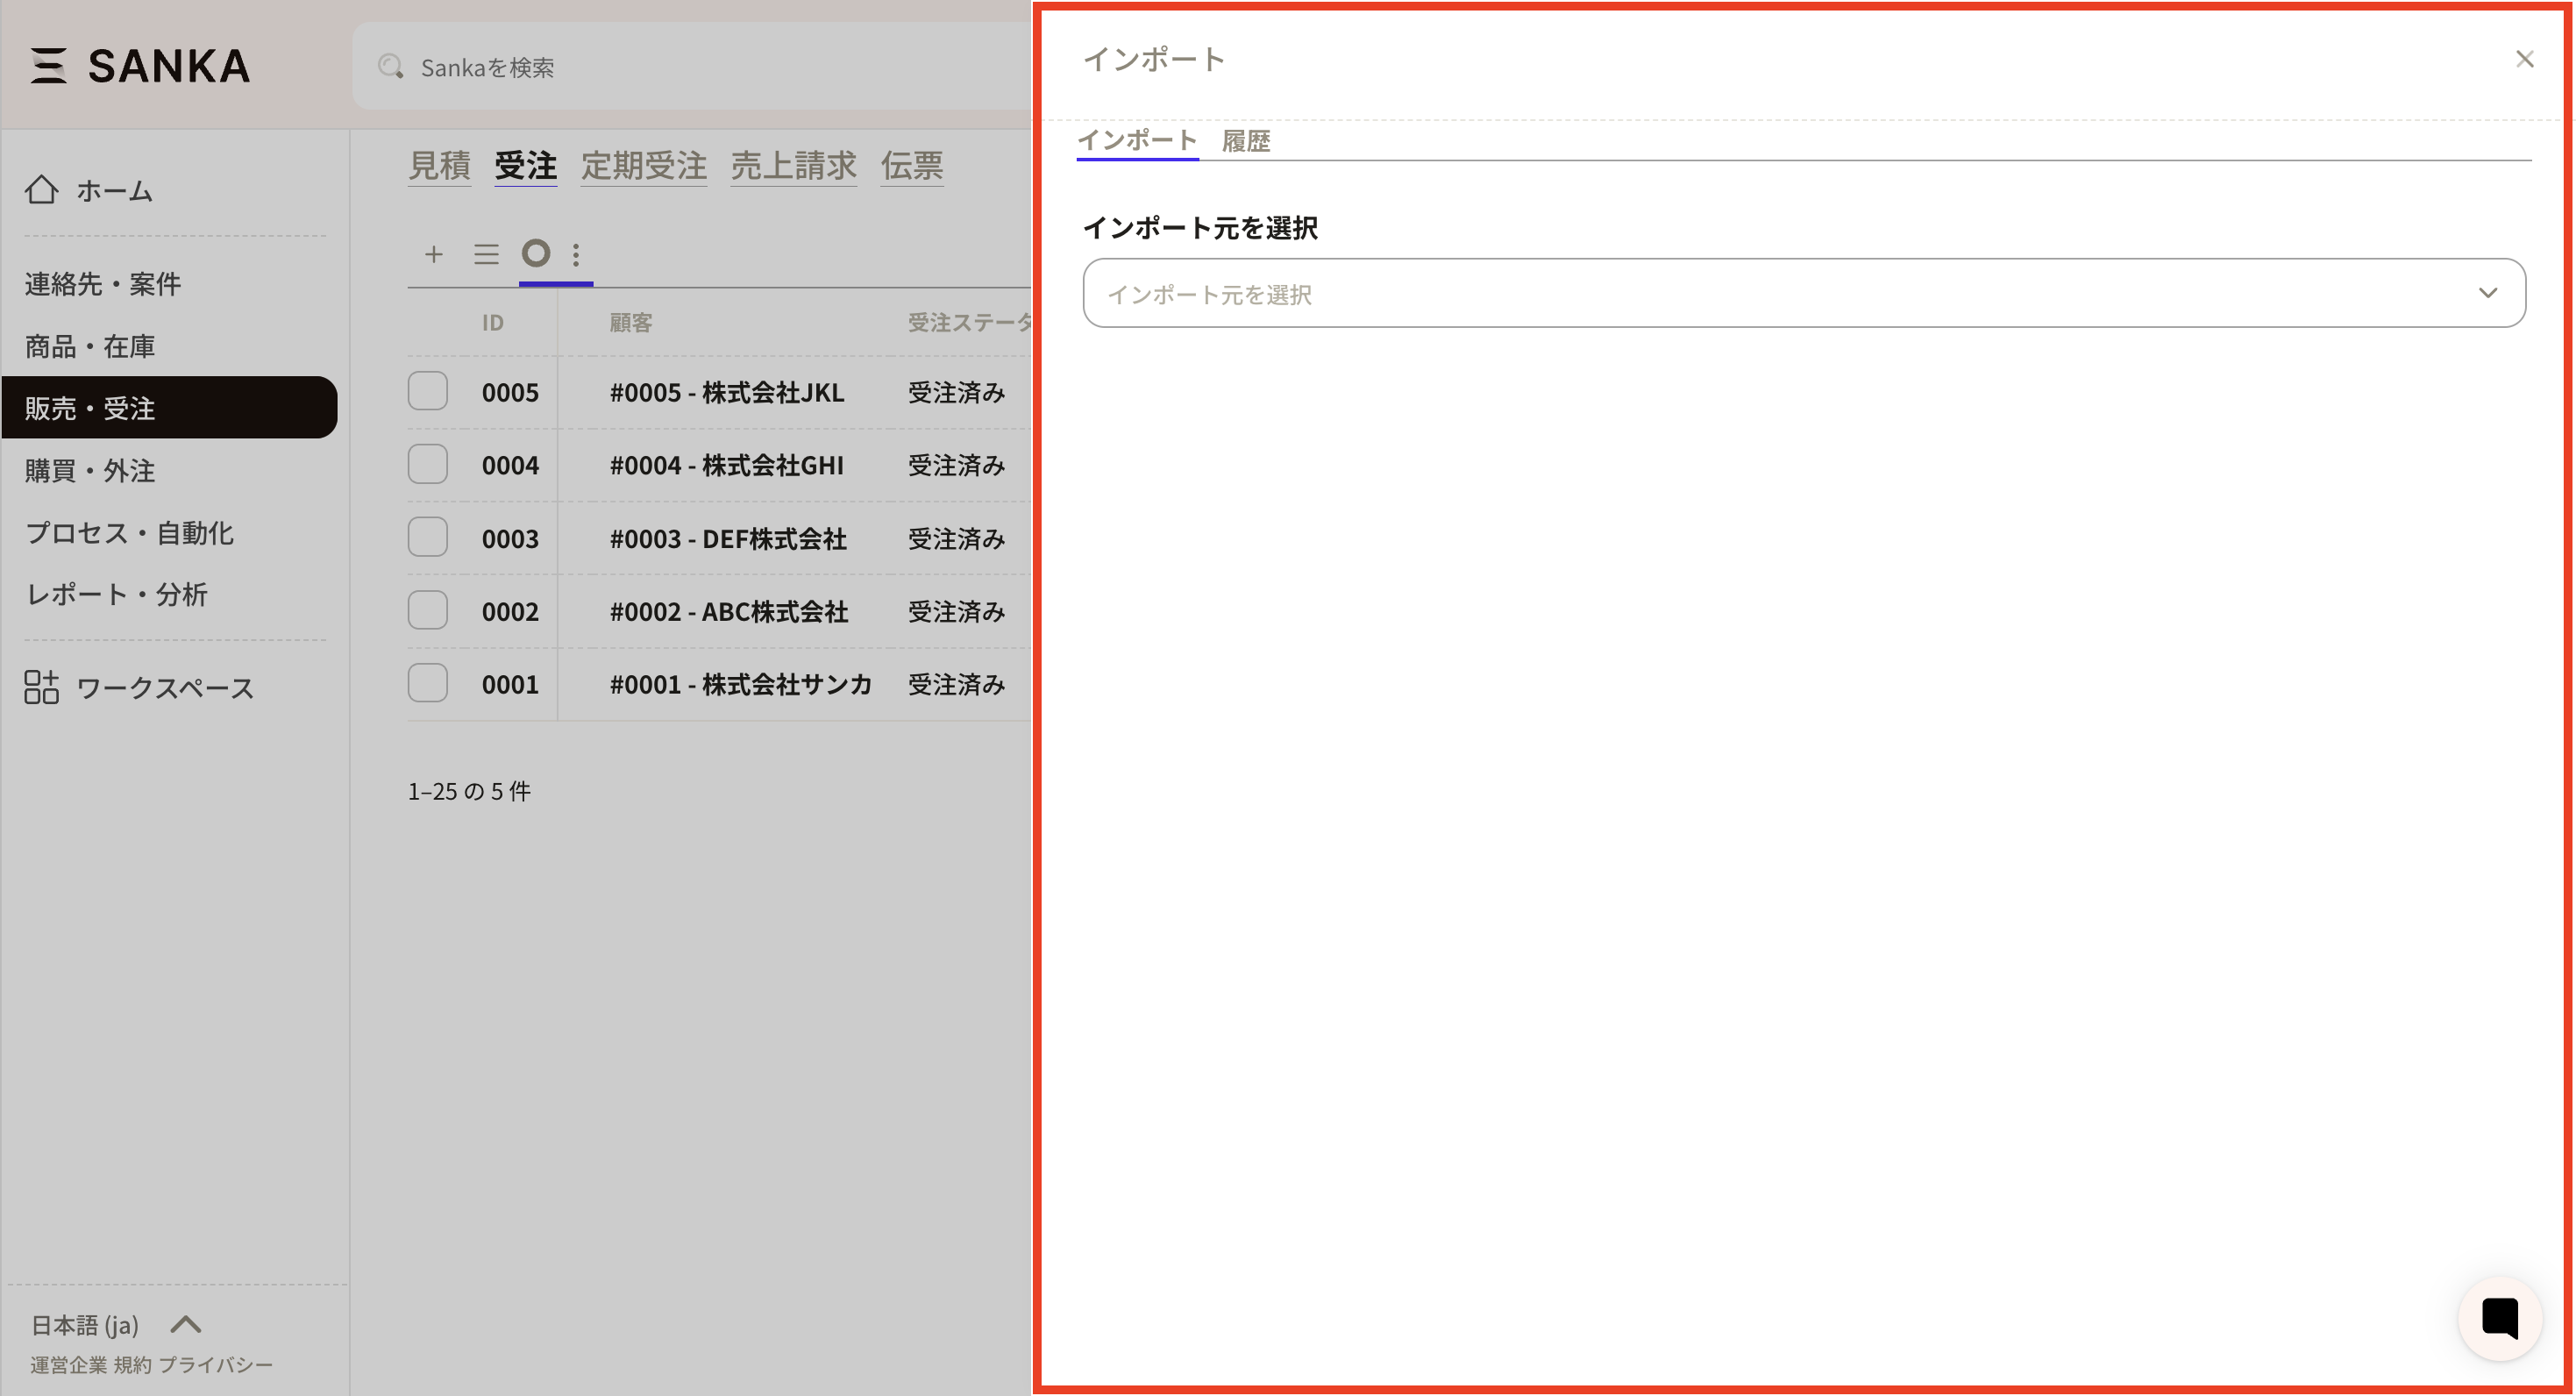The image size is (2576, 1396).
Task: Click the プライバシー footer link
Action: [215, 1365]
